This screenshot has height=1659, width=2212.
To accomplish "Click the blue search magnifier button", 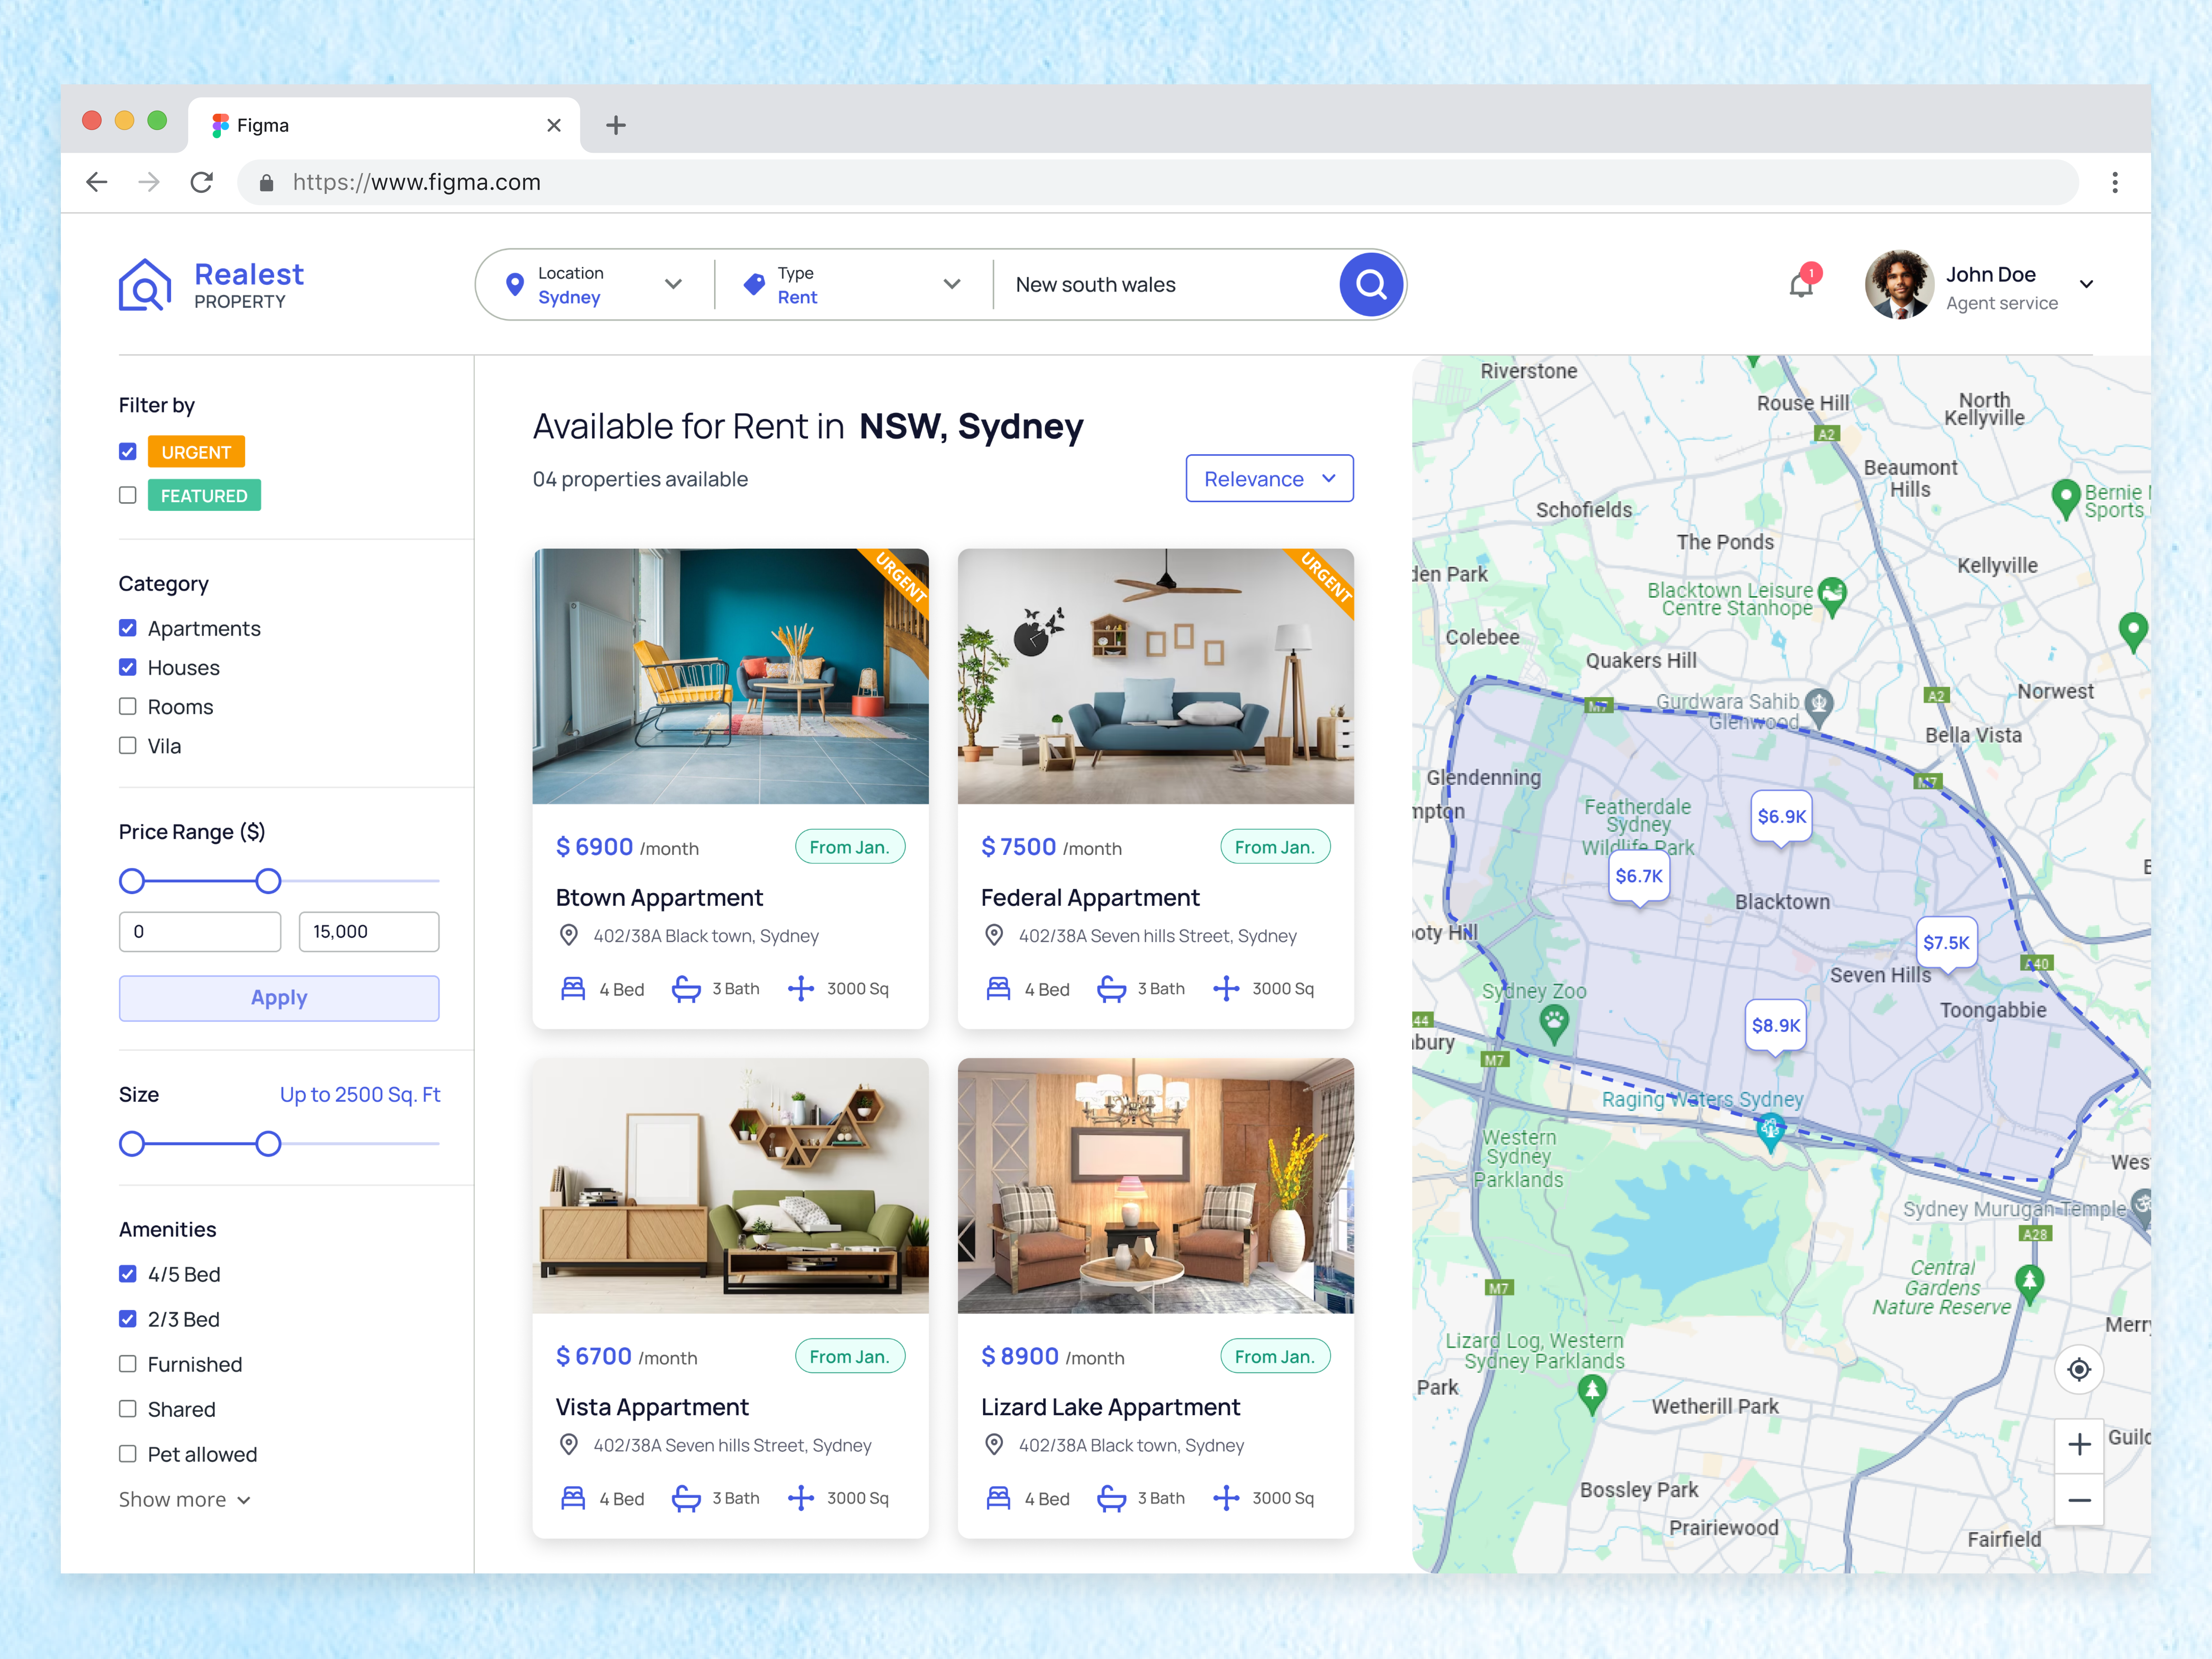I will tap(1371, 285).
